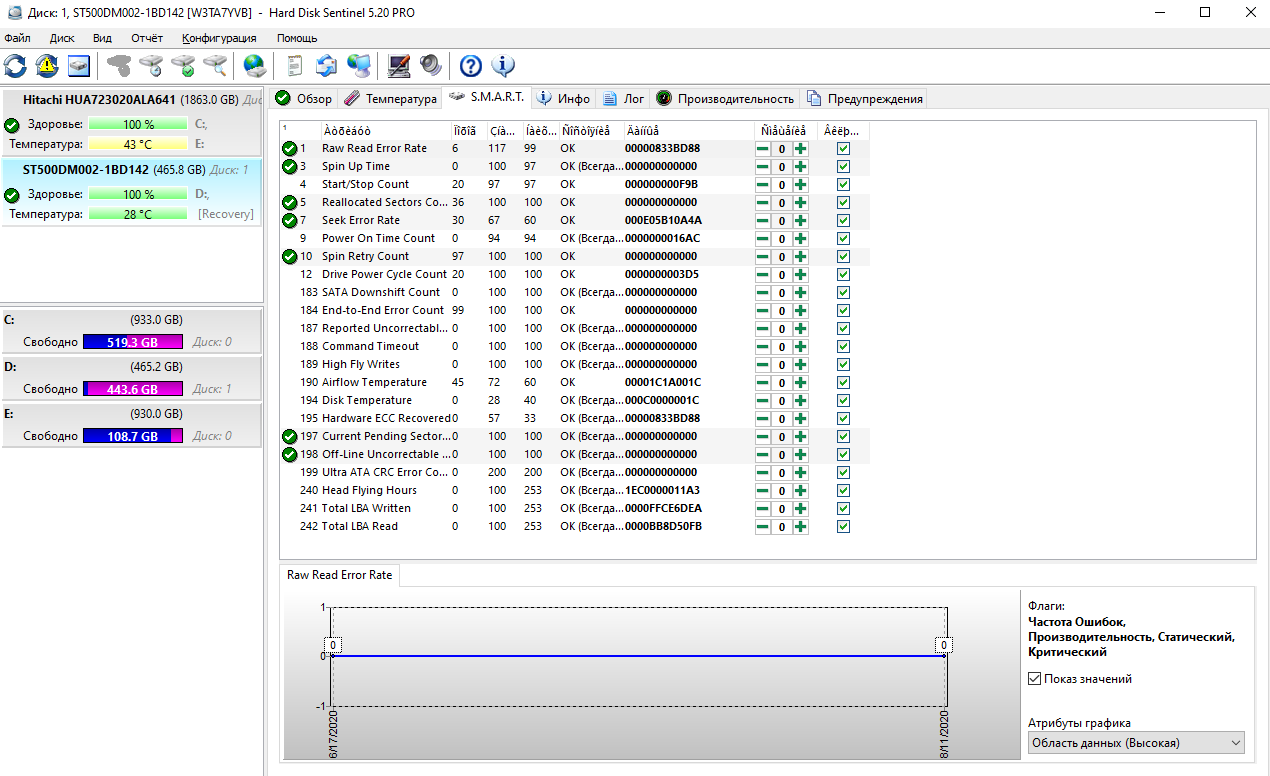Click the blue info bubble toolbar icon

(x=502, y=66)
